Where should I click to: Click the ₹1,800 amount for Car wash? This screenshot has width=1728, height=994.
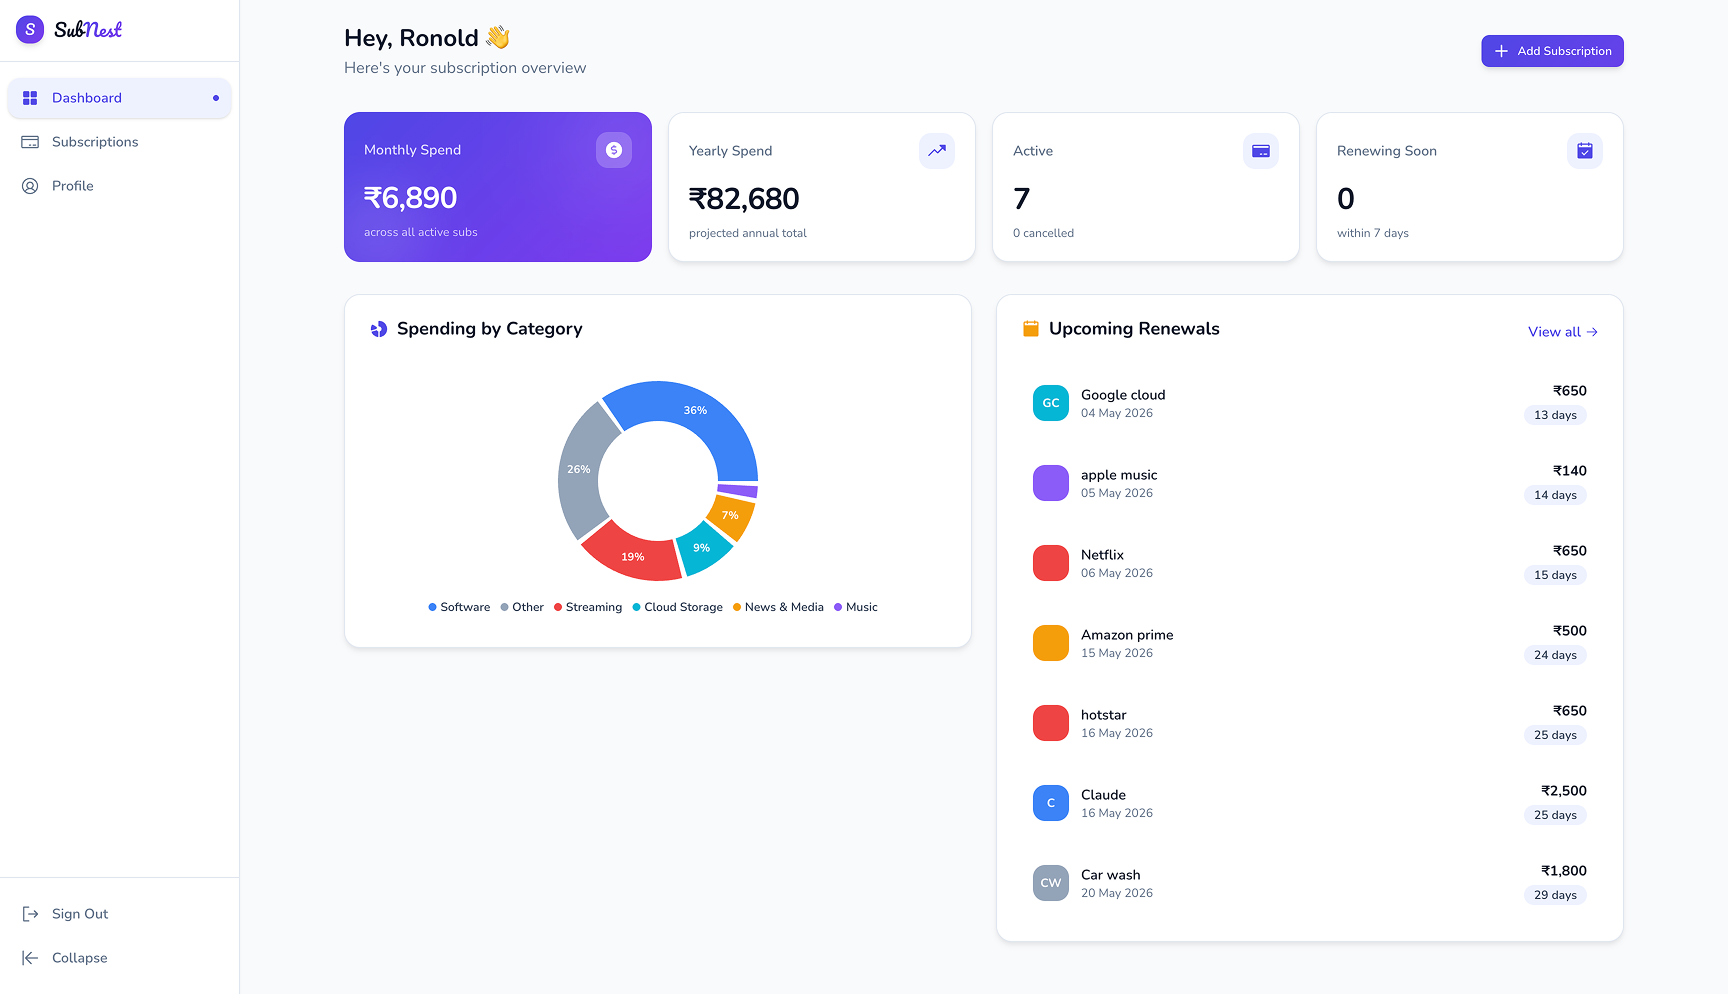pyautogui.click(x=1564, y=871)
